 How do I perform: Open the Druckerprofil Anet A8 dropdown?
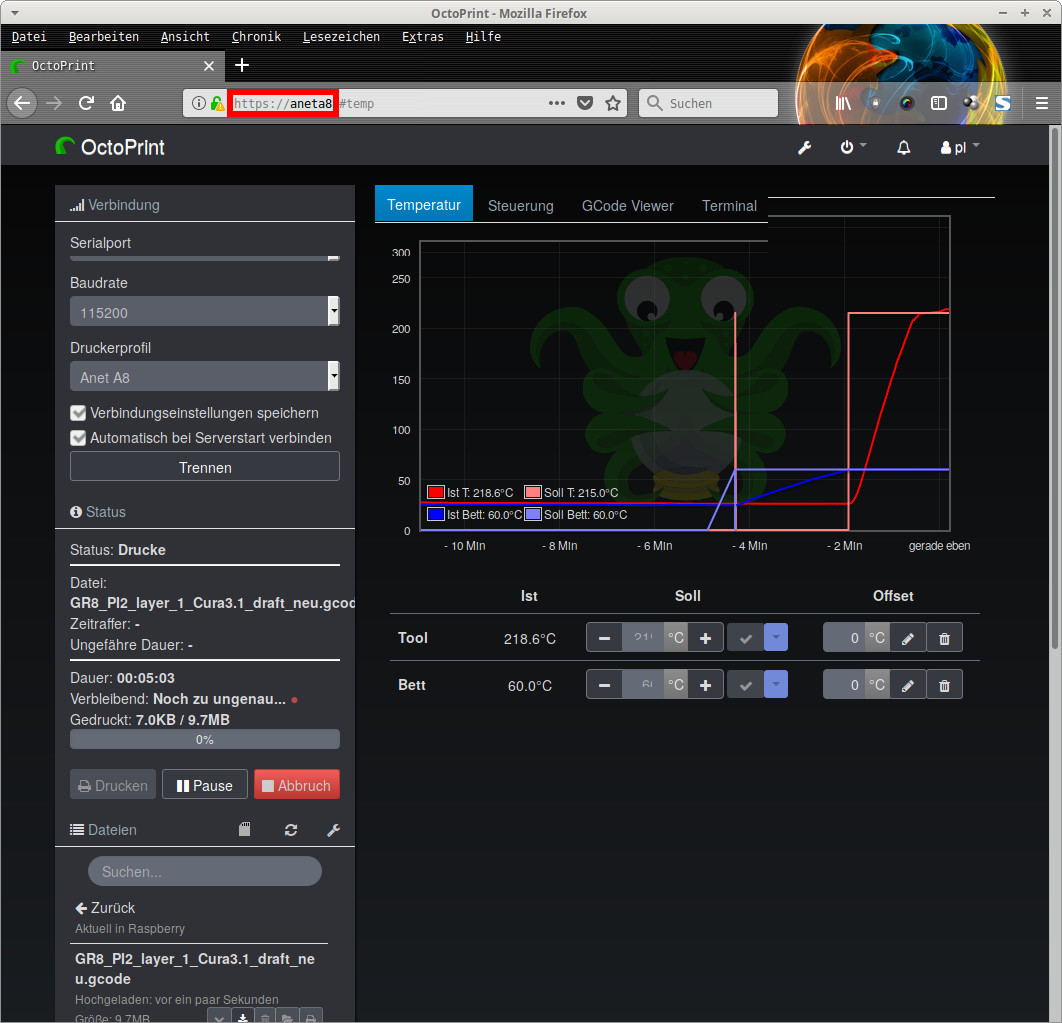point(205,377)
